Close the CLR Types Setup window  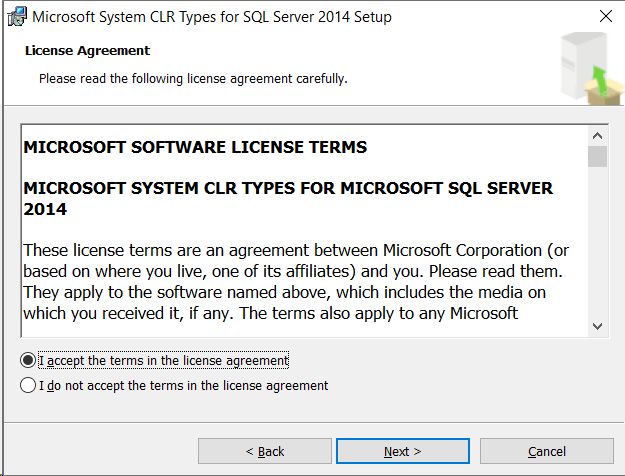605,16
